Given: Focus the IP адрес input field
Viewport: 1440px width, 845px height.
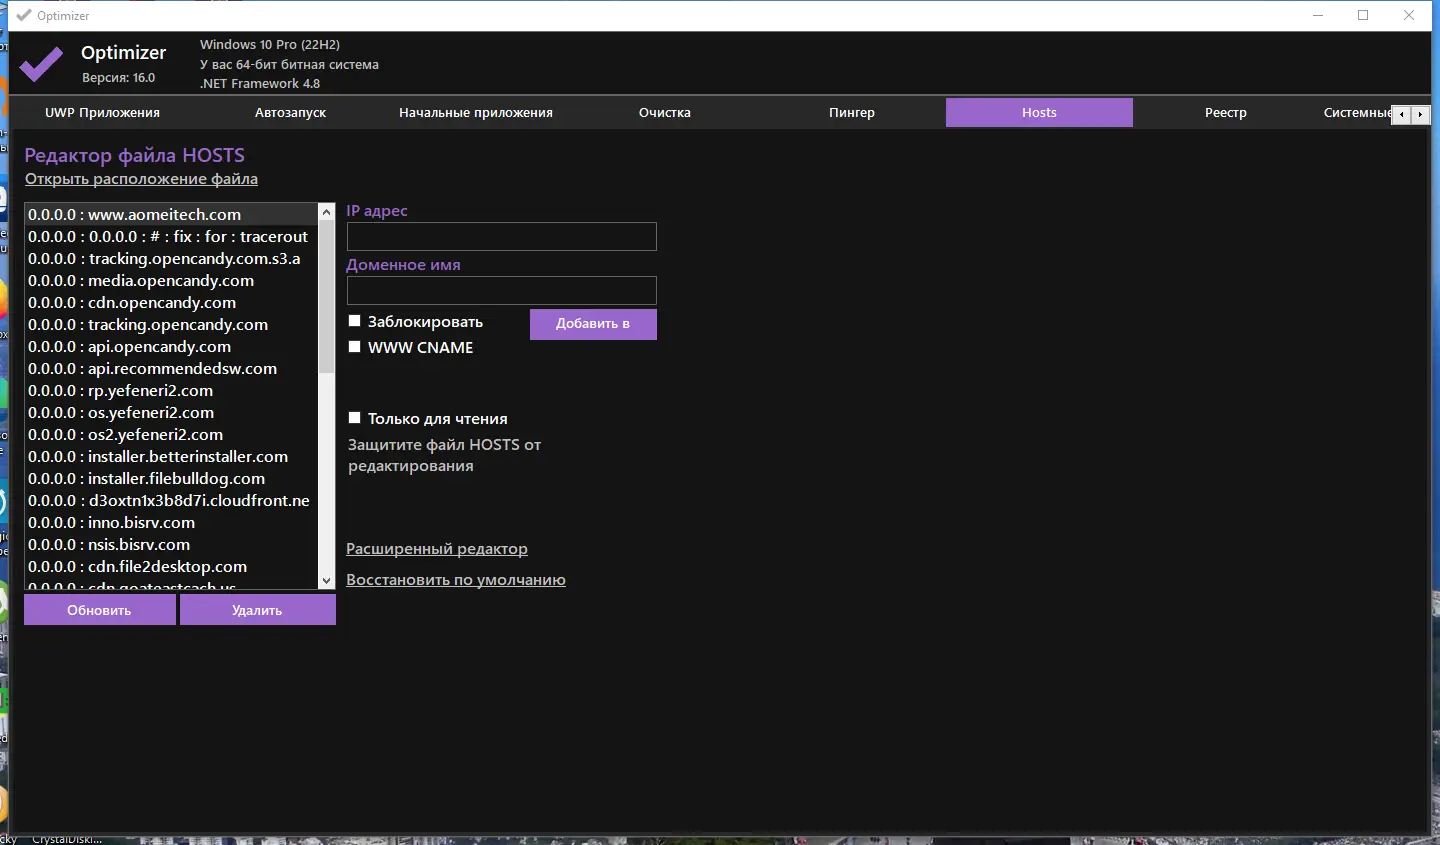Looking at the screenshot, I should coord(501,237).
